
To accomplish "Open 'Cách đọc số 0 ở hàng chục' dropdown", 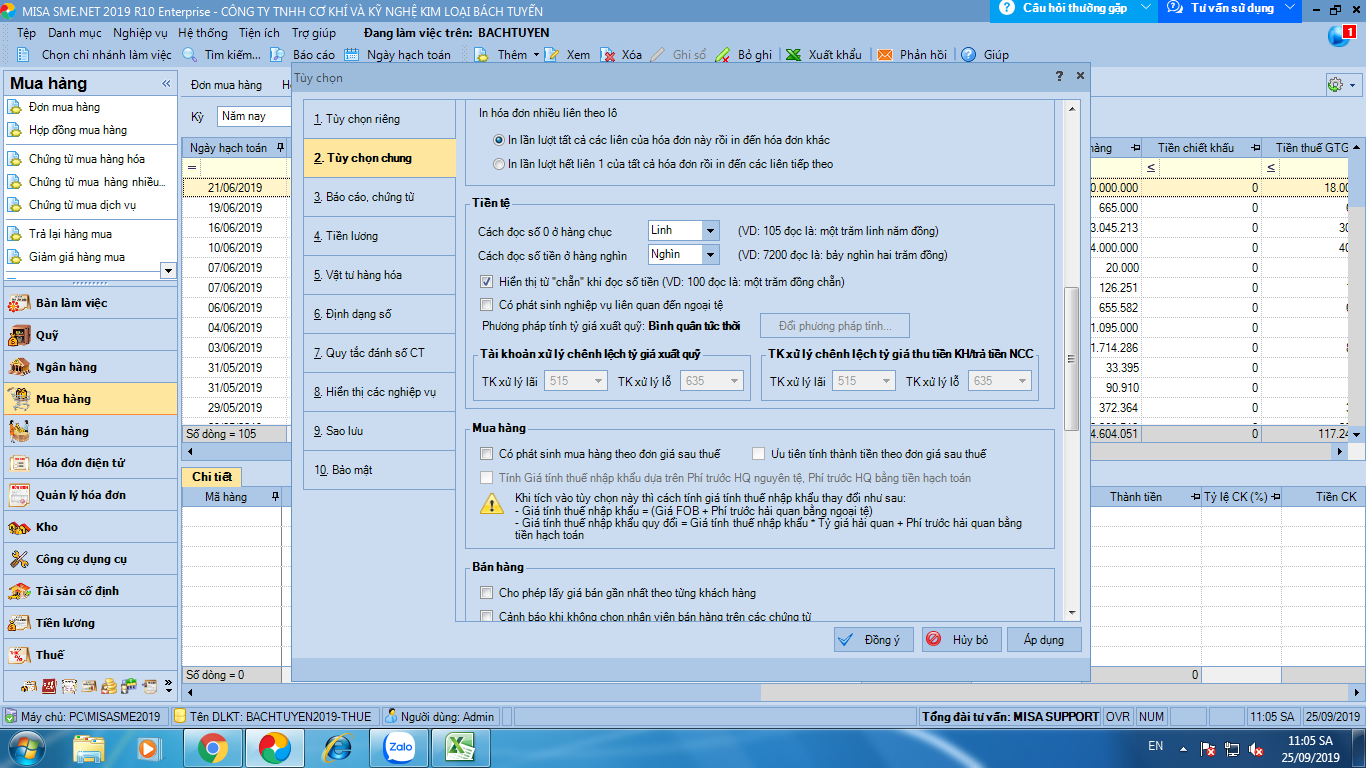I will (x=710, y=232).
